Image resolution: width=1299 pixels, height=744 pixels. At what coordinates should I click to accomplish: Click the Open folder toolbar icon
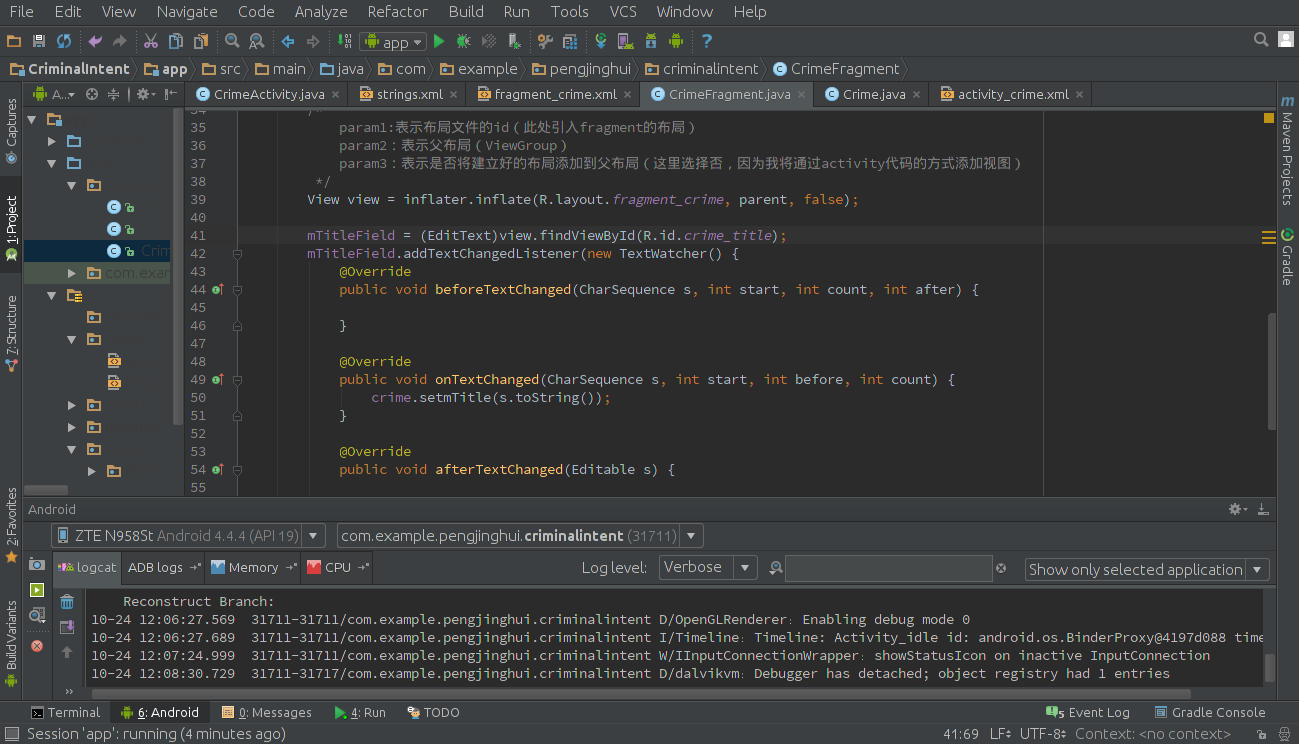coord(13,41)
